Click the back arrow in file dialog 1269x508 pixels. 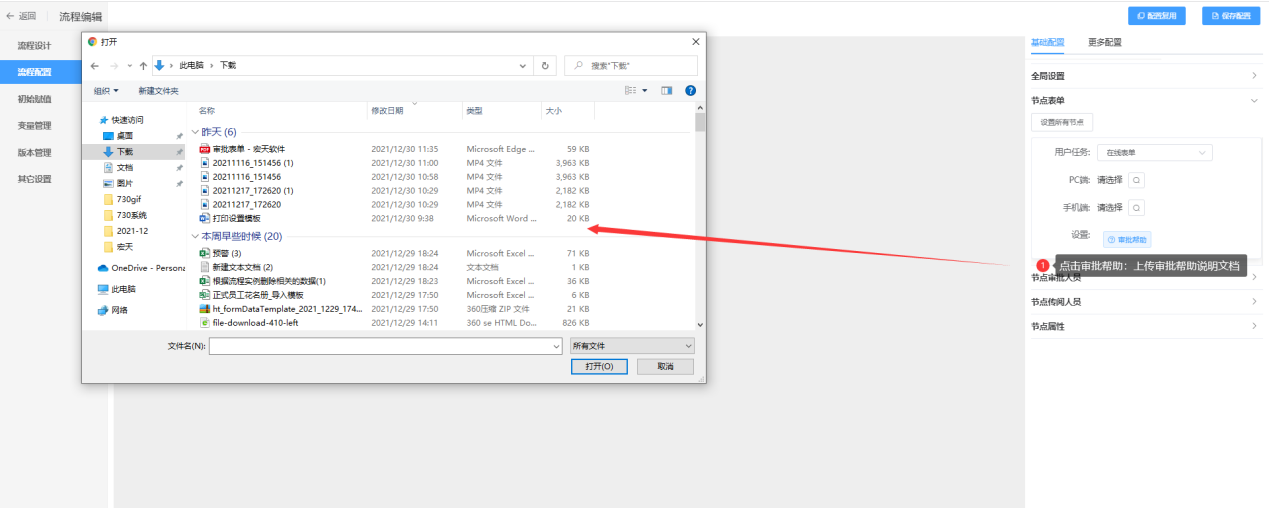pos(95,66)
